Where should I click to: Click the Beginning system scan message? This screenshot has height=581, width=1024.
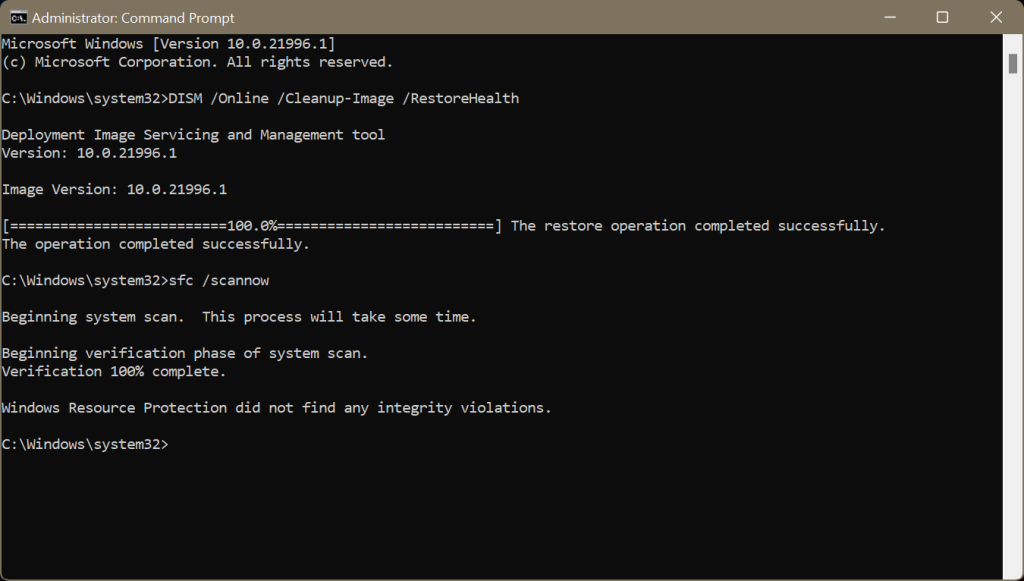[239, 317]
